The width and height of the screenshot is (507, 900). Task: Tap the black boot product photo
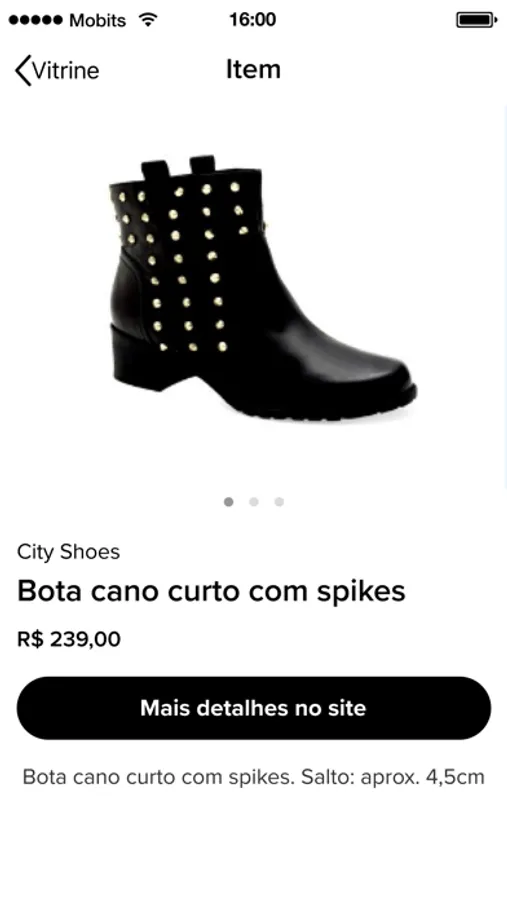(263, 287)
